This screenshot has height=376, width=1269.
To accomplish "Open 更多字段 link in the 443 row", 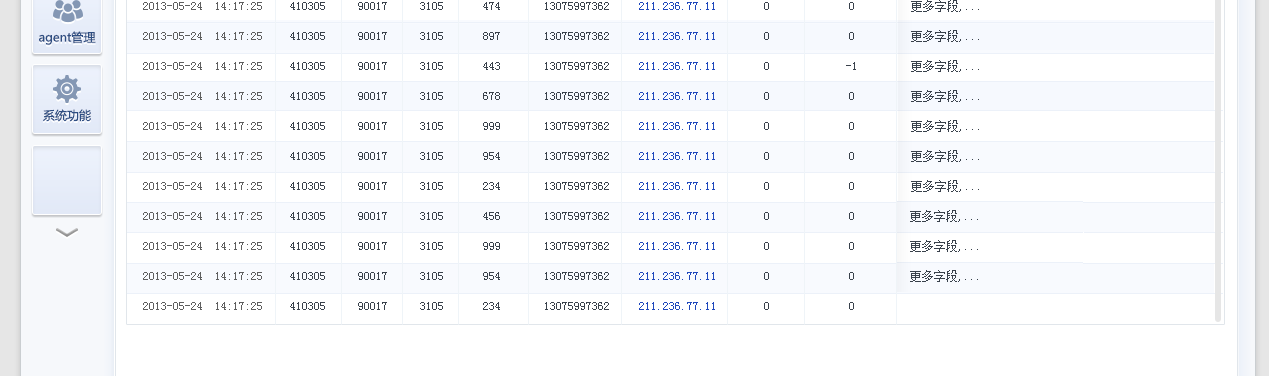I will click(945, 66).
